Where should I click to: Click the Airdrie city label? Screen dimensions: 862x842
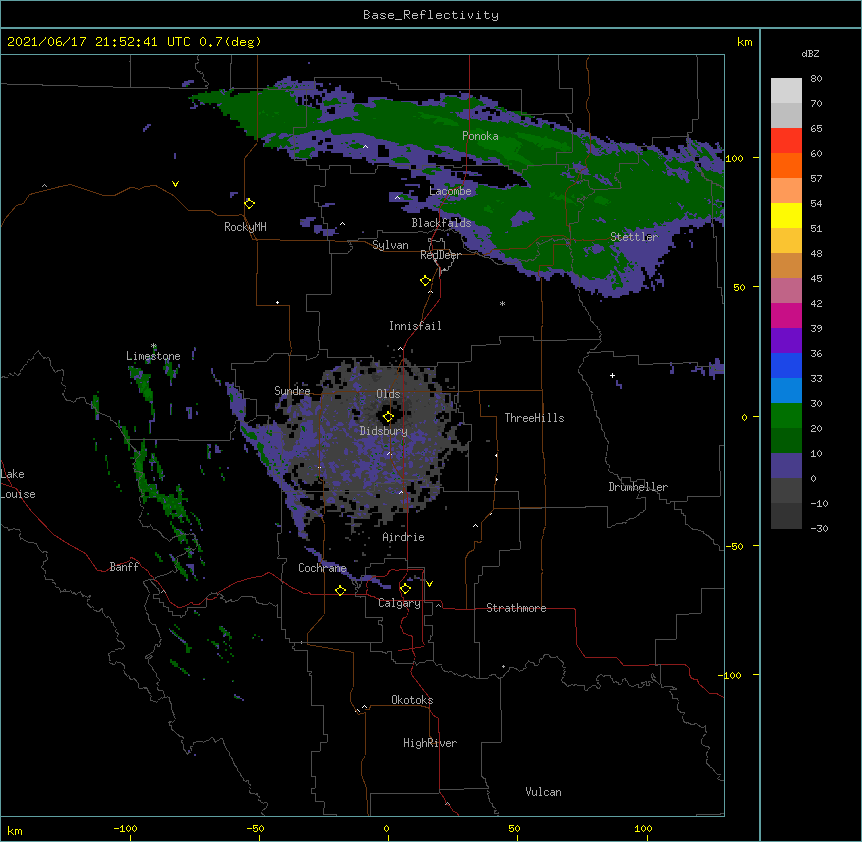pyautogui.click(x=403, y=537)
